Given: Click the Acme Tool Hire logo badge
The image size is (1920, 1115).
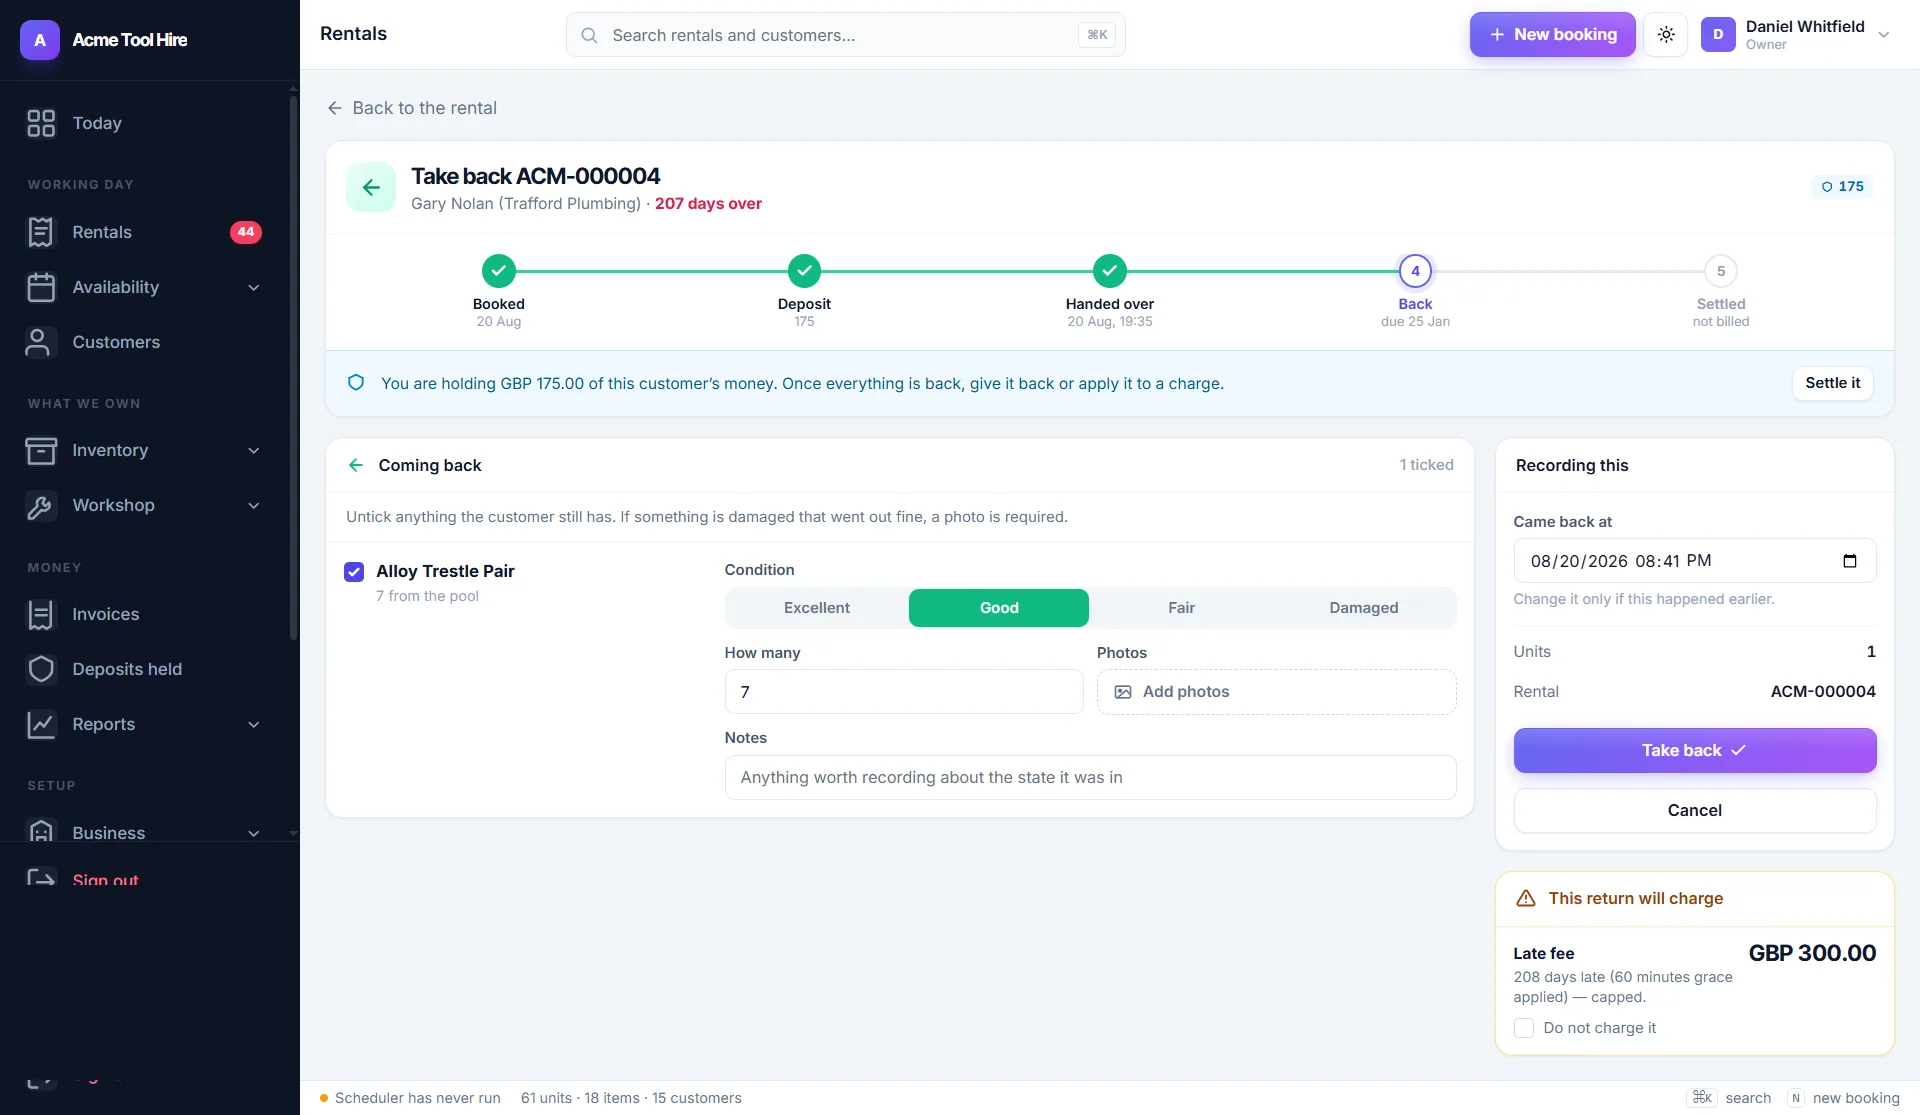Looking at the screenshot, I should [40, 40].
